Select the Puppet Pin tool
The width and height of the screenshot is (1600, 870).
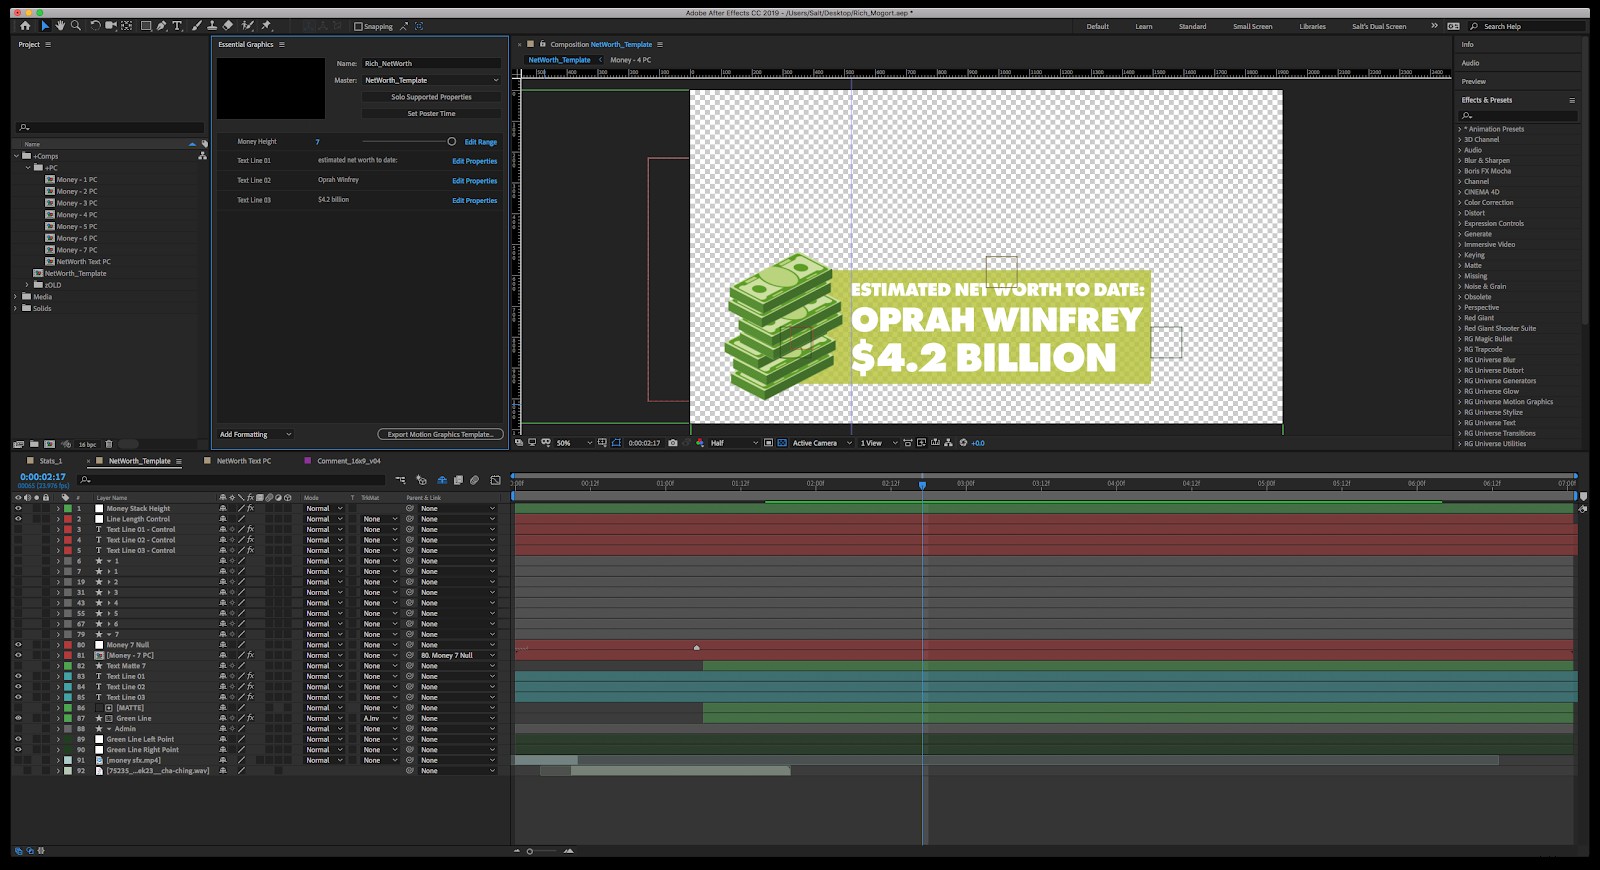266,26
